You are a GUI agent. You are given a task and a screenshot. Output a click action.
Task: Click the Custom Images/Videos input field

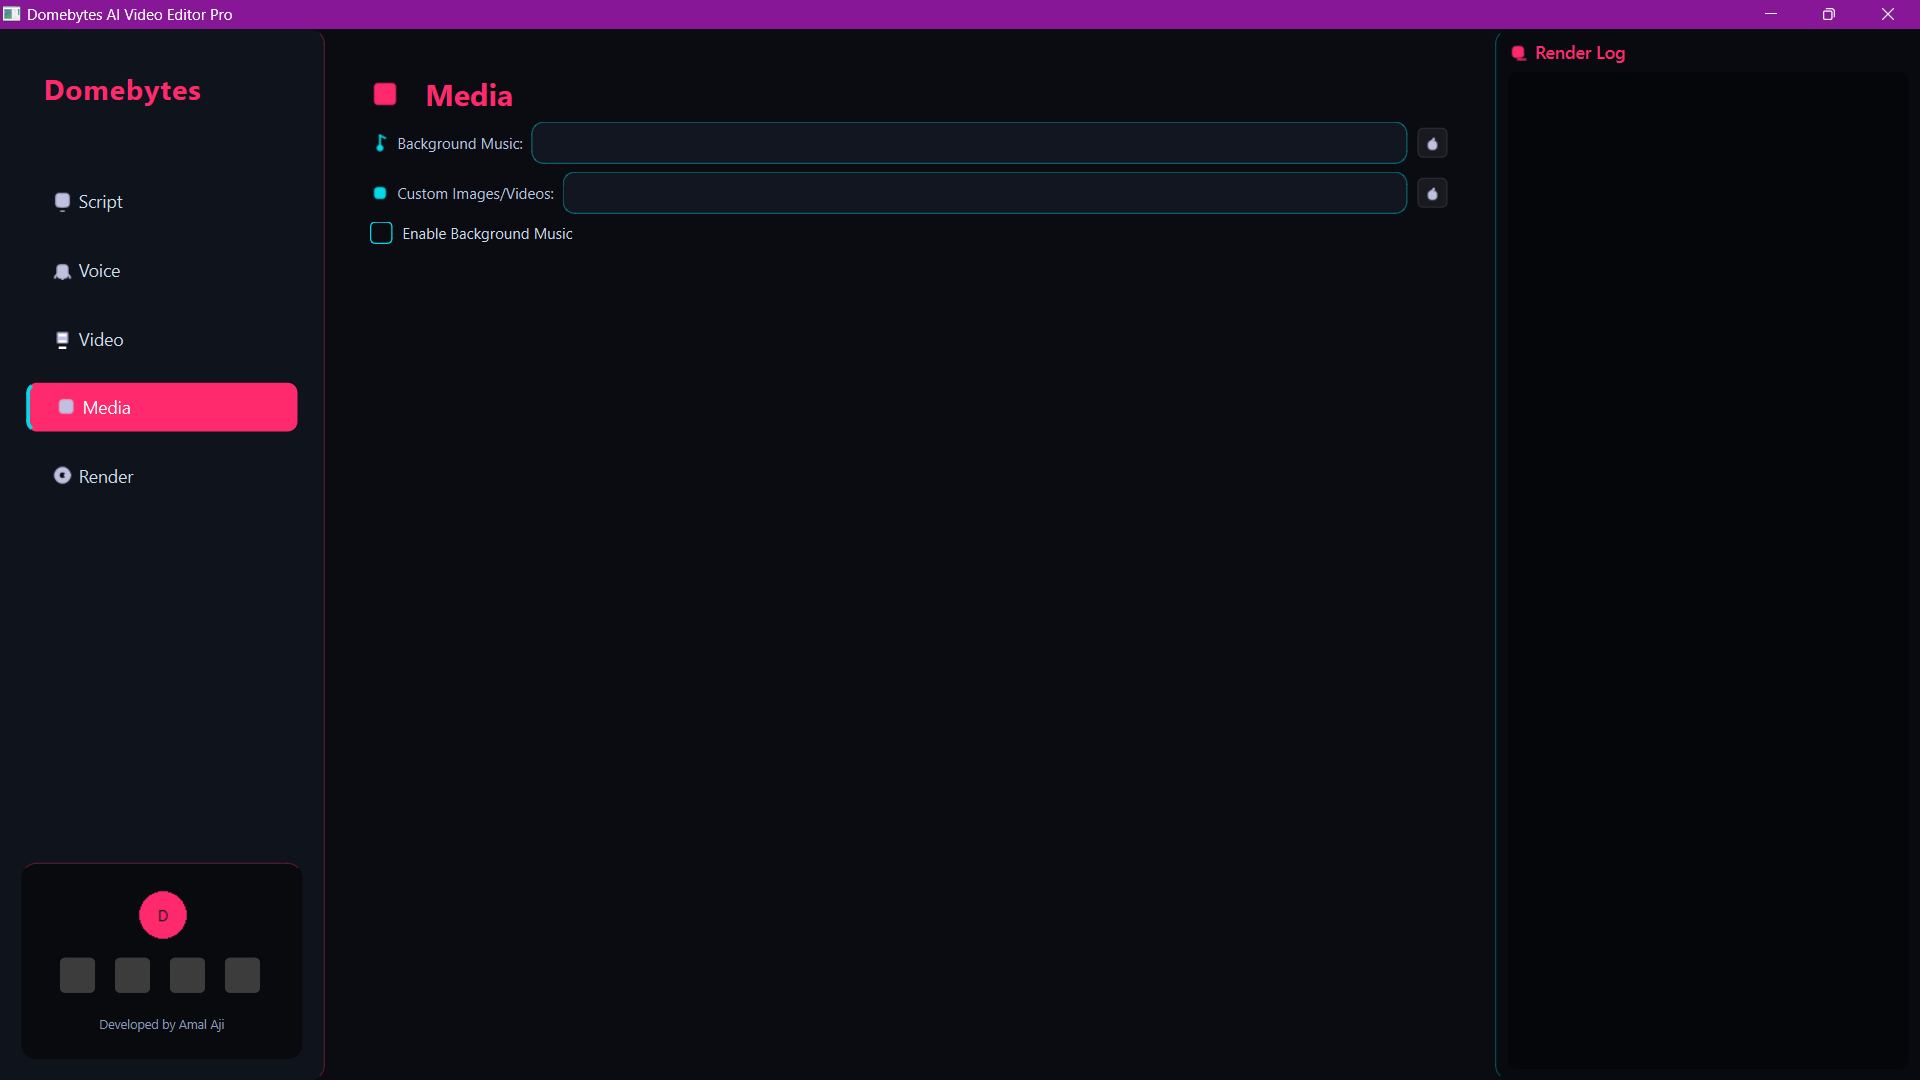pyautogui.click(x=984, y=193)
